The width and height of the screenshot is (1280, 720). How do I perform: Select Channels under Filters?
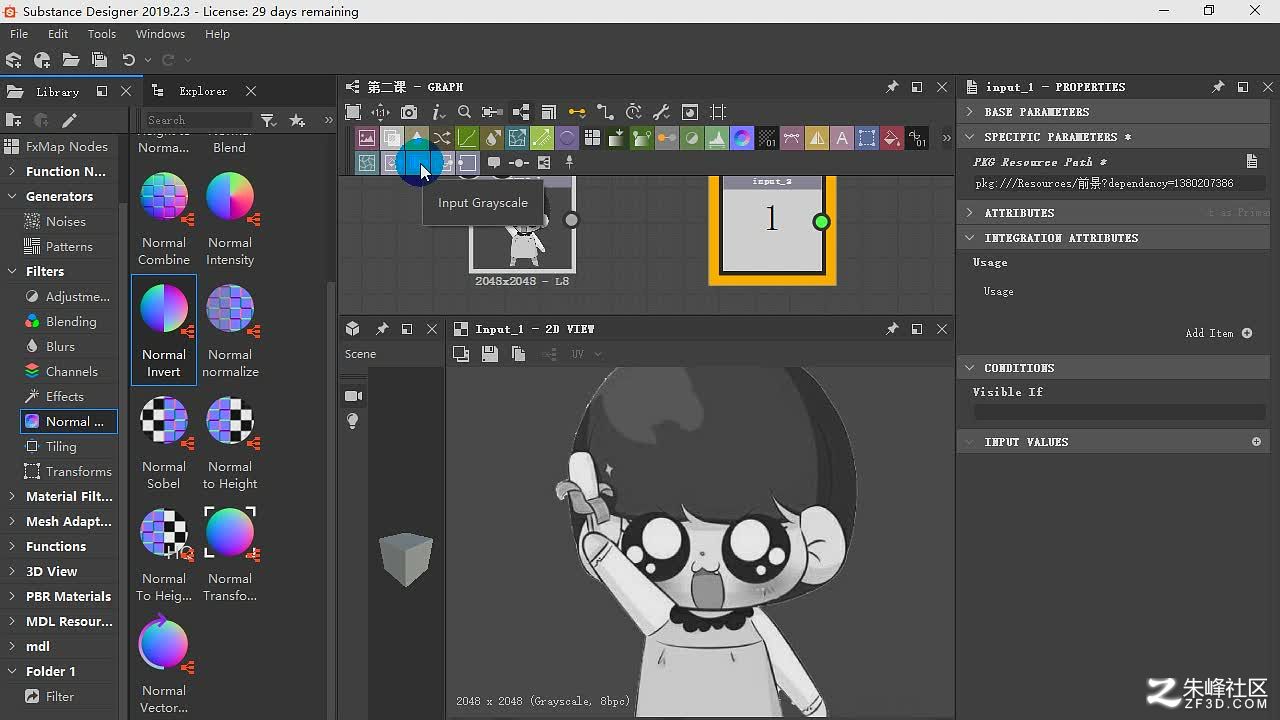(71, 371)
